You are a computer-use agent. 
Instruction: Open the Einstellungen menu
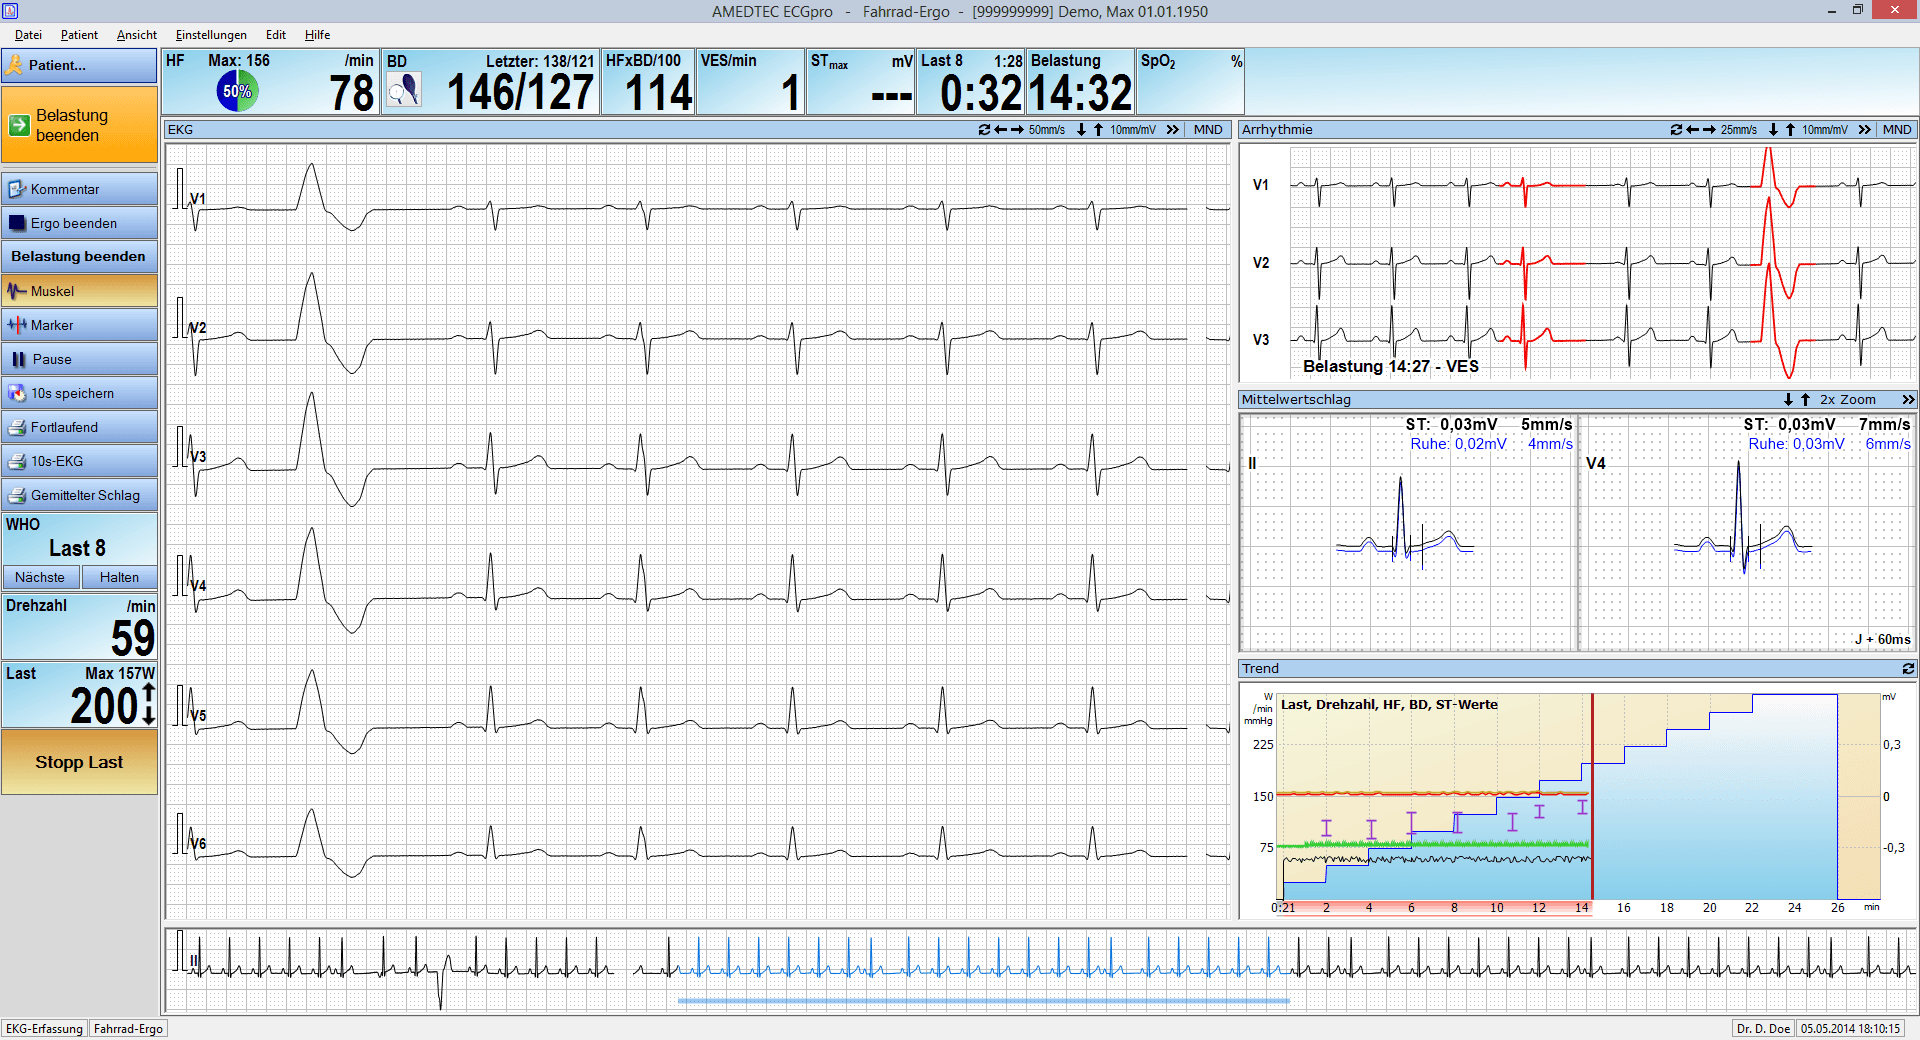[x=211, y=35]
